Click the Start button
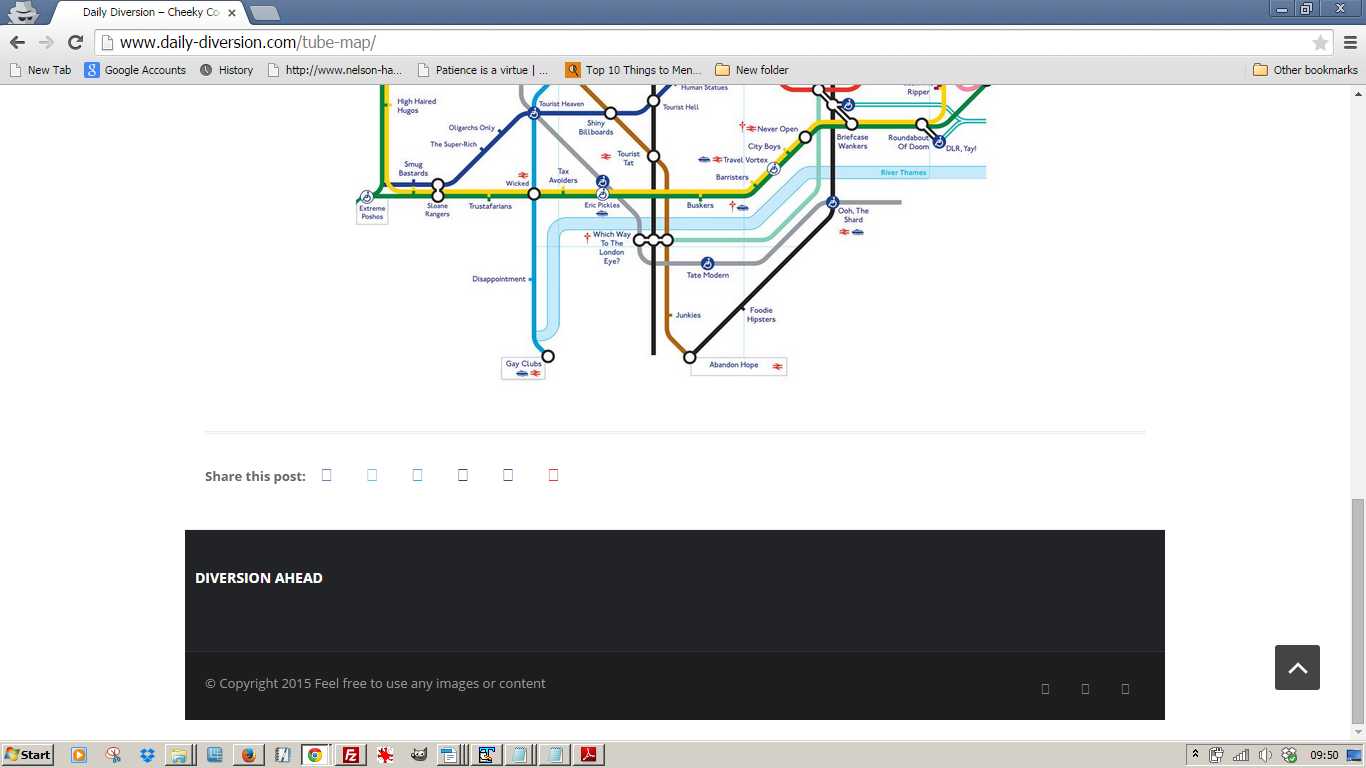This screenshot has width=1366, height=768. 28,755
